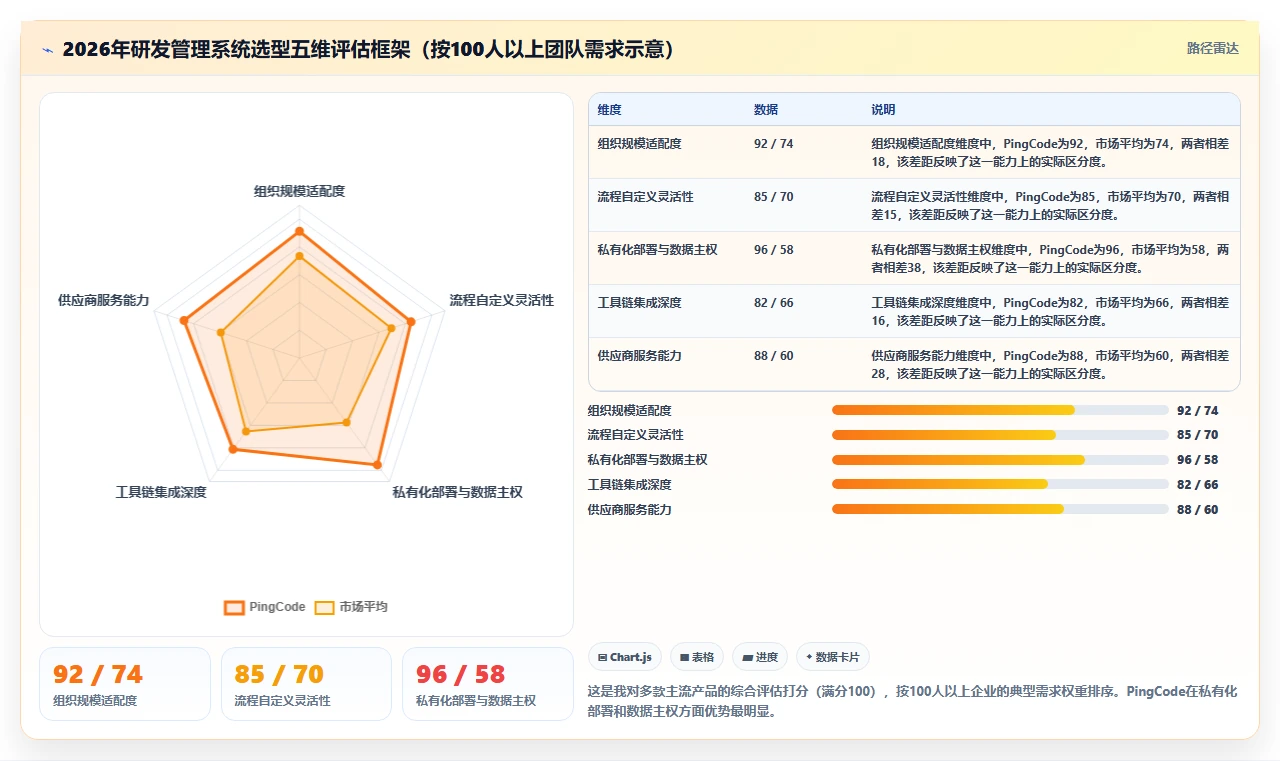This screenshot has height=761, width=1280.
Task: Click the header icon beside the 2026 title
Action: point(47,50)
